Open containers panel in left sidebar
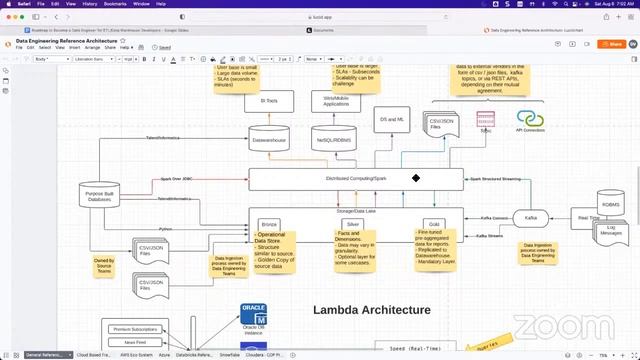 point(6,81)
